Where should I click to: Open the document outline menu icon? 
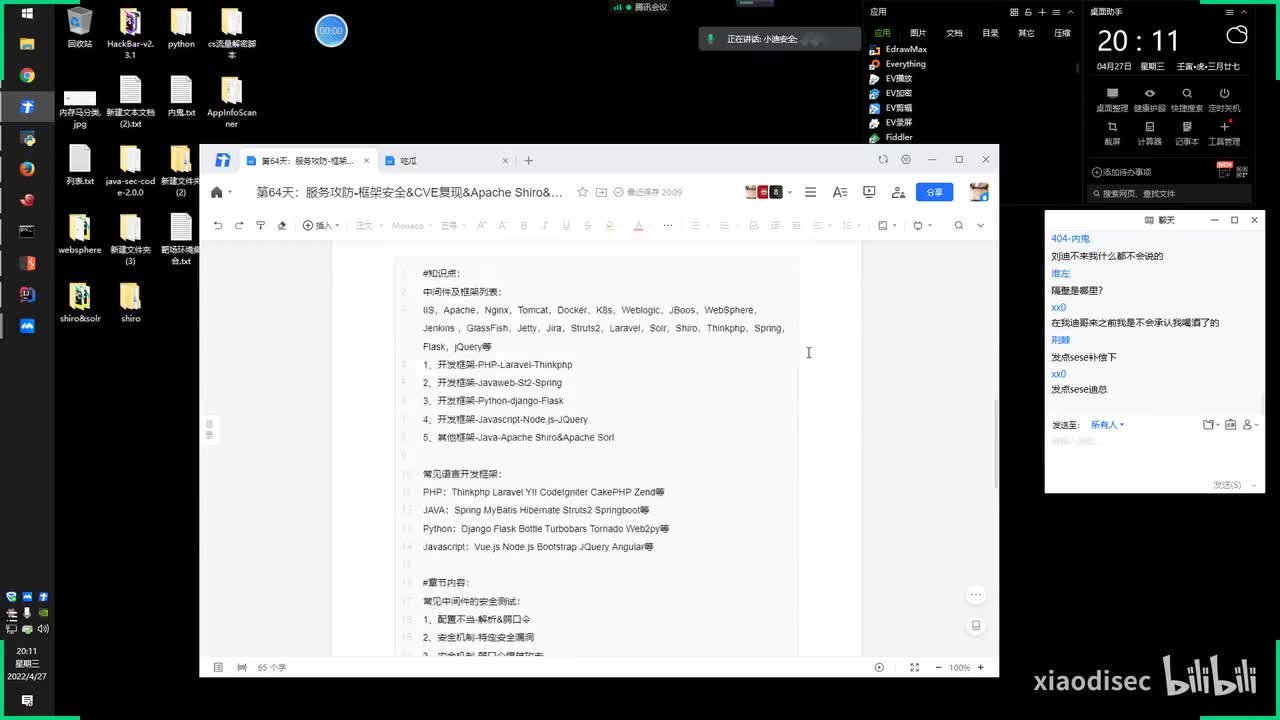point(811,192)
